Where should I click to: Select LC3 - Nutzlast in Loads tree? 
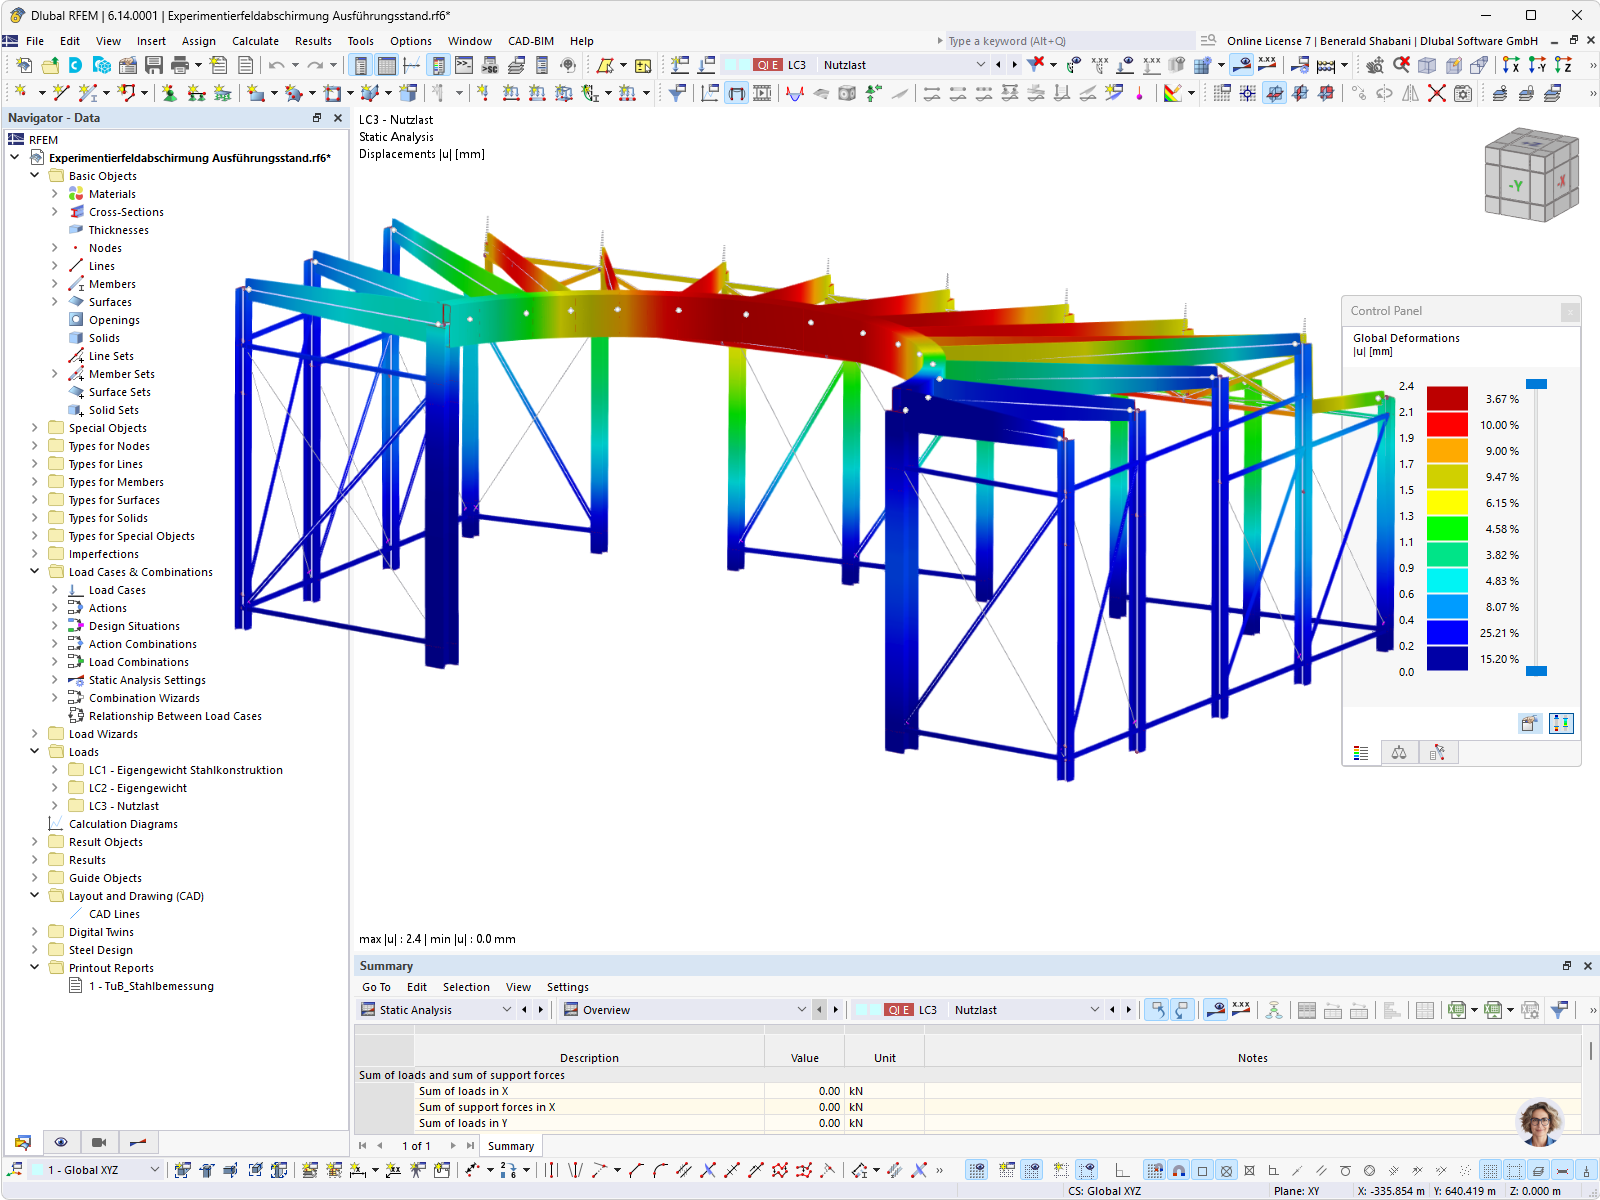coord(123,806)
